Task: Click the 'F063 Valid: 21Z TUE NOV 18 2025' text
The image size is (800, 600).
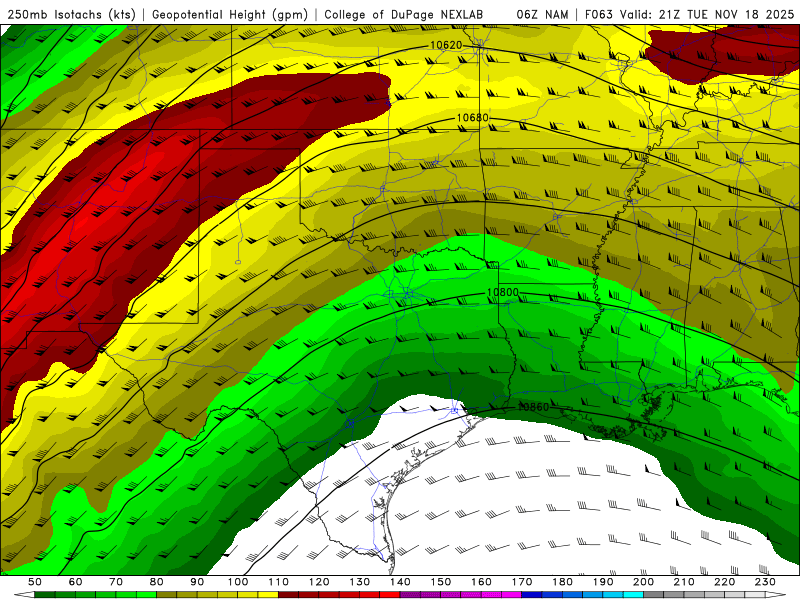Action: click(689, 15)
